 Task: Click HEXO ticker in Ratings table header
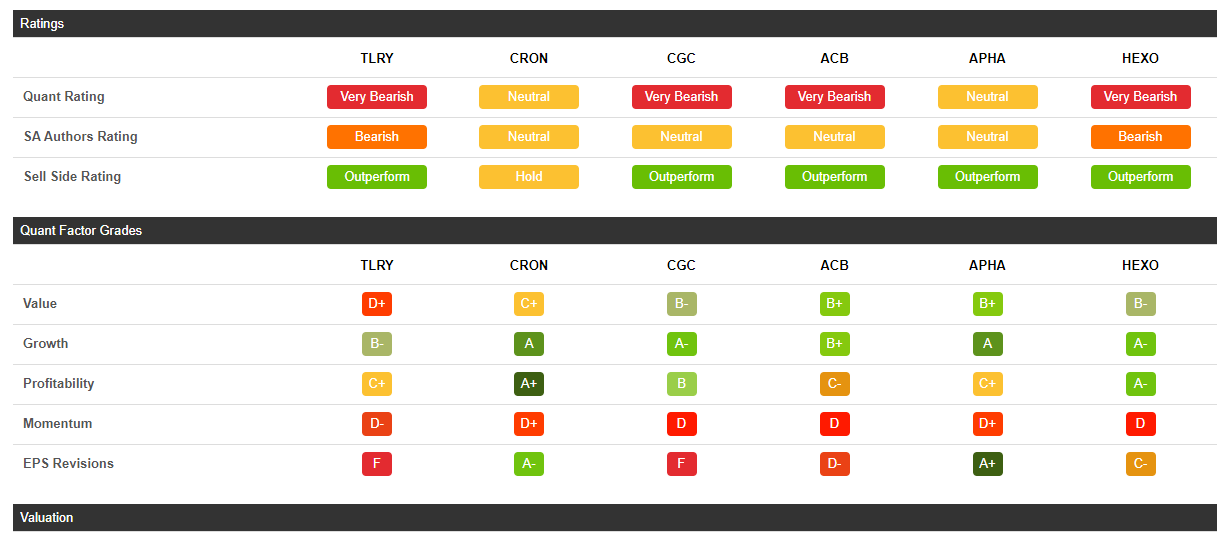[x=1140, y=58]
